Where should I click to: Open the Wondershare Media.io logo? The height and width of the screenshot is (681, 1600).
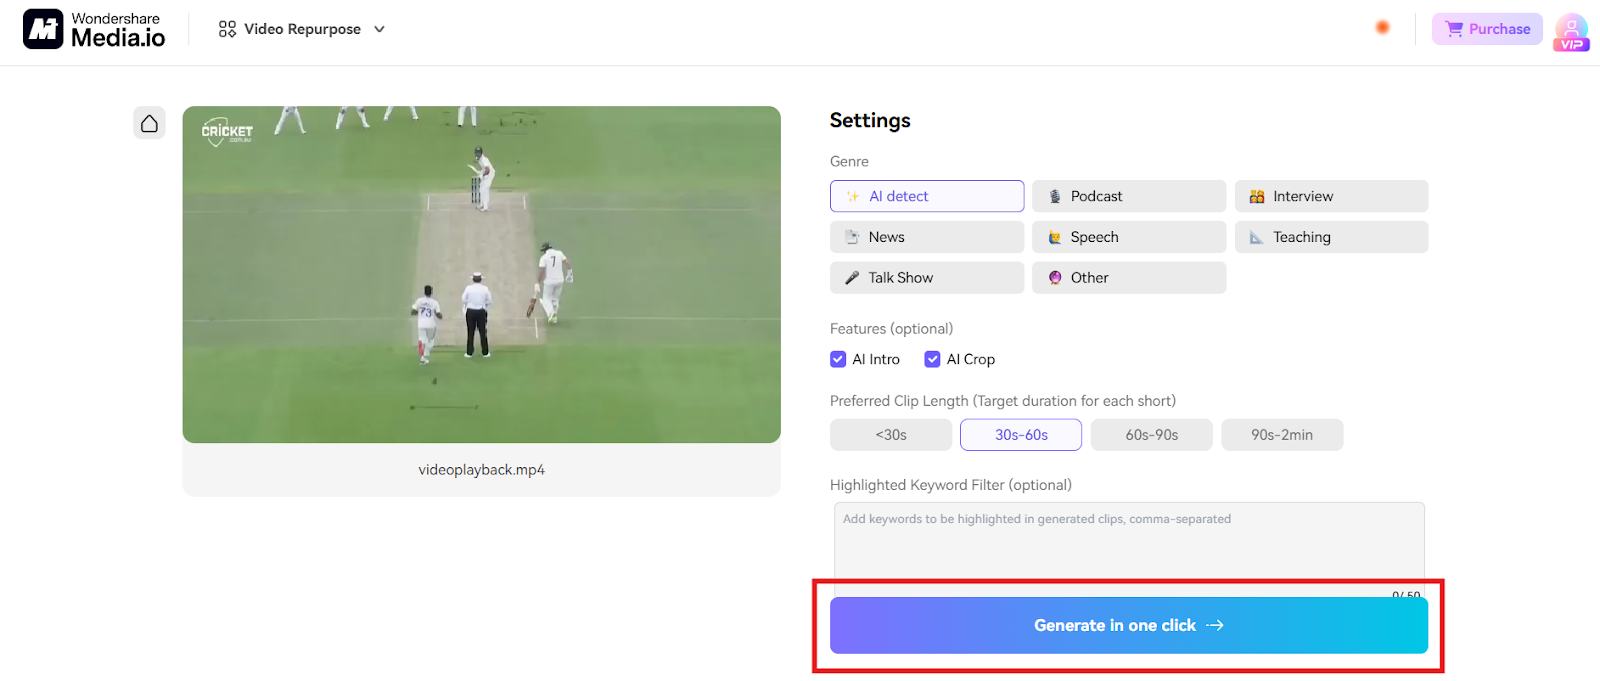point(95,30)
